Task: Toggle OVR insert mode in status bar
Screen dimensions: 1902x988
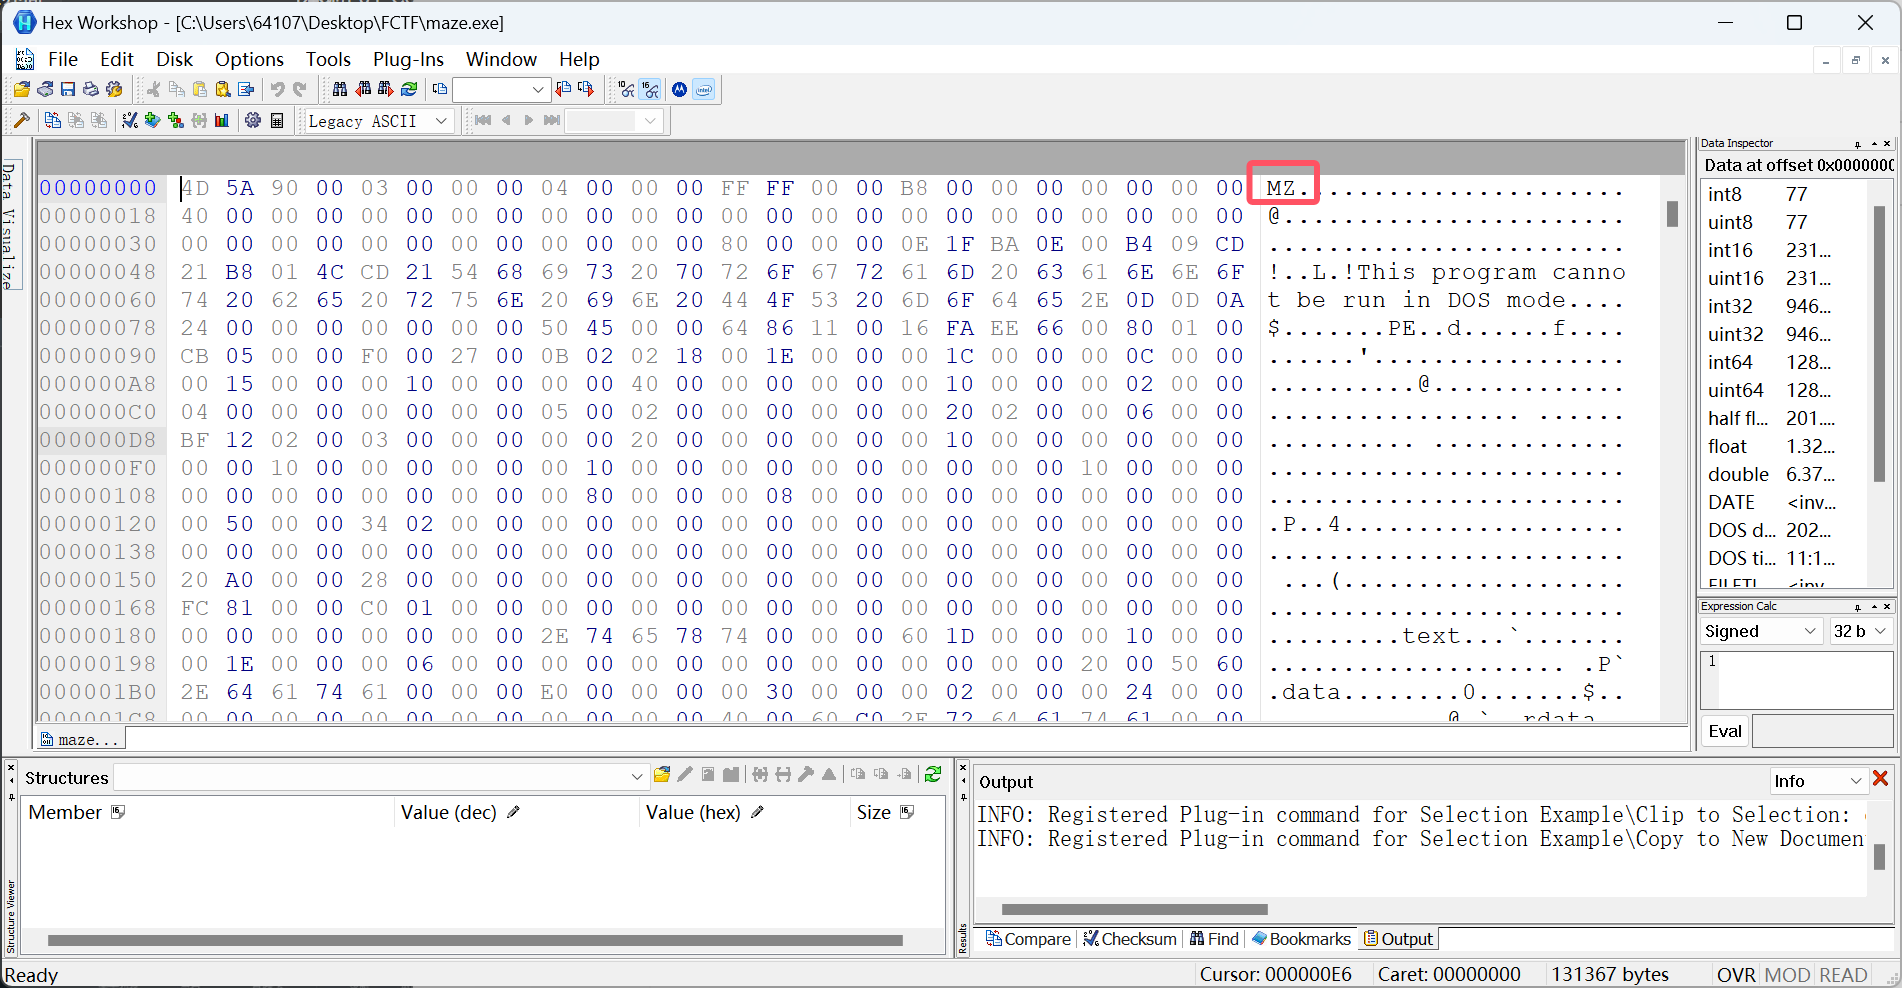Action: (x=1736, y=975)
